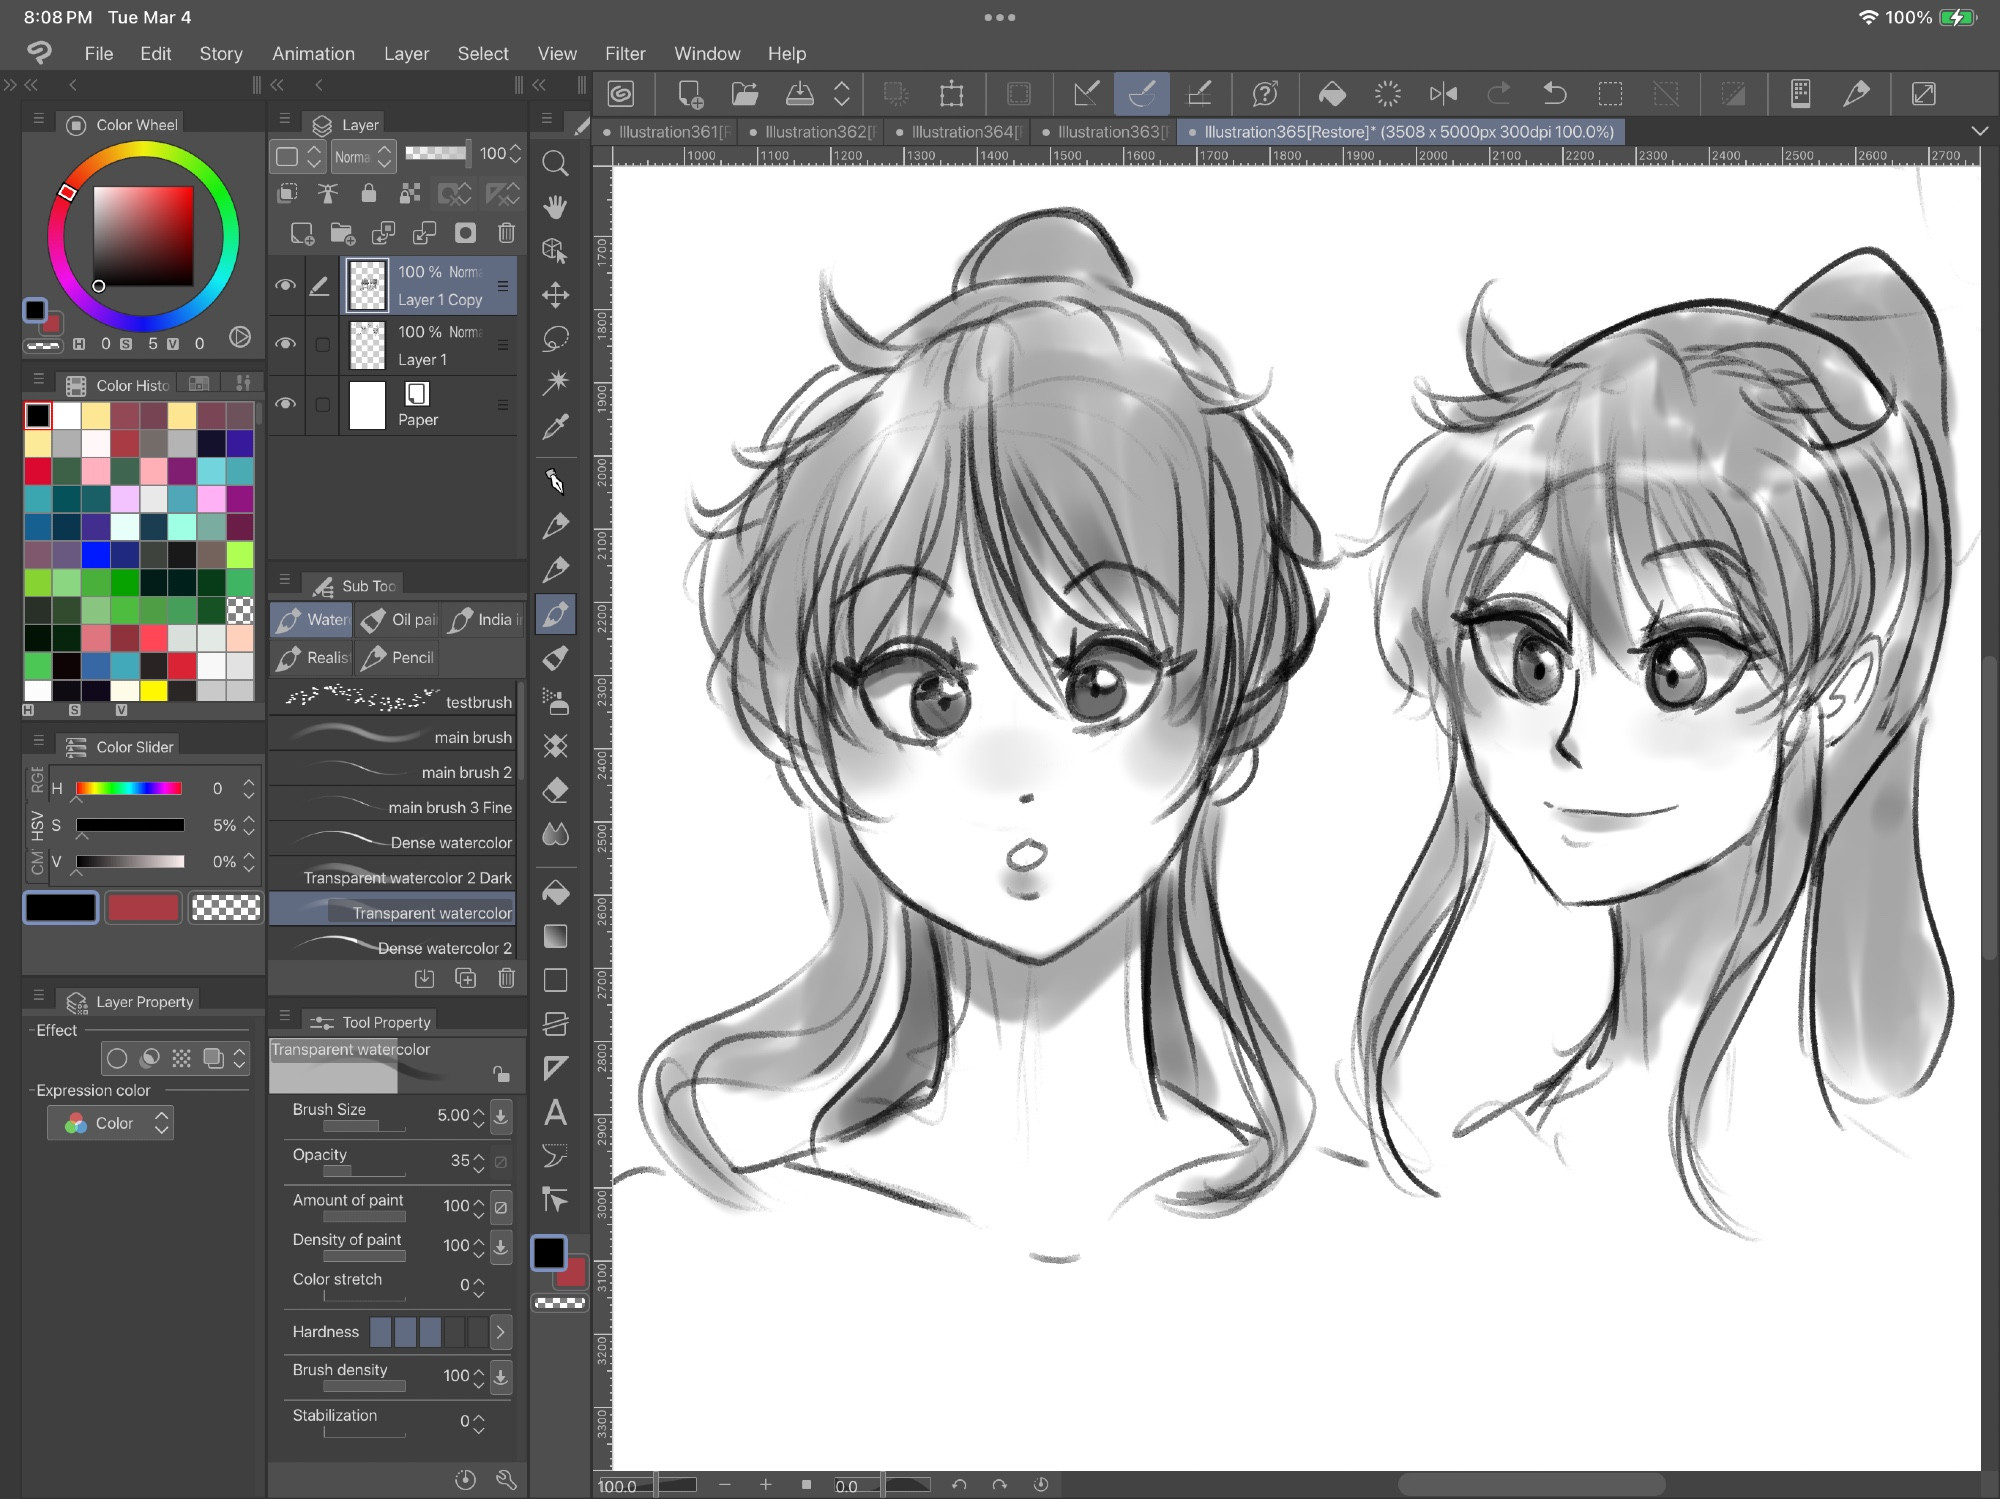Click the horizontal canvas scrollbar

pyautogui.click(x=1531, y=1485)
